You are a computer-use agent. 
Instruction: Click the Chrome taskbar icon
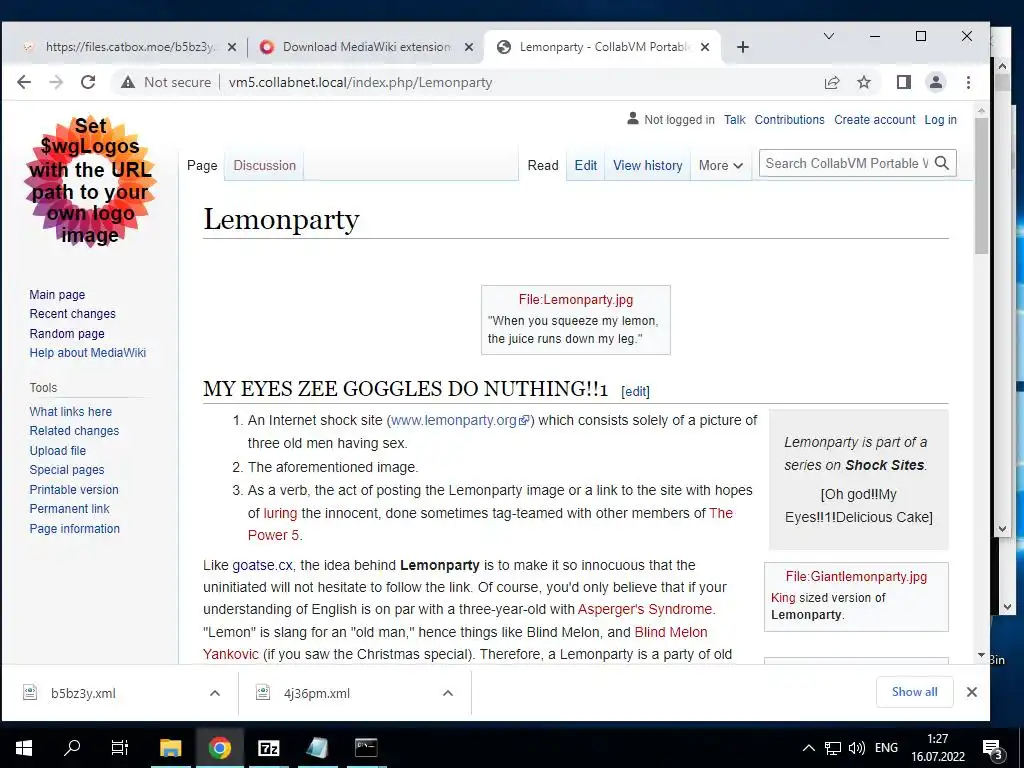pyautogui.click(x=219, y=748)
